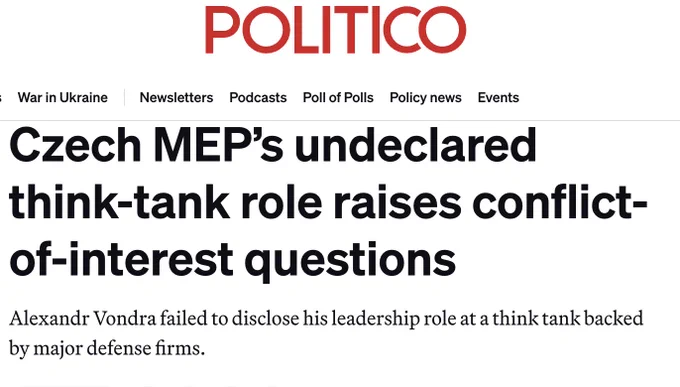Select Poll of Polls in navigation
This screenshot has width=680, height=387.
coord(338,98)
